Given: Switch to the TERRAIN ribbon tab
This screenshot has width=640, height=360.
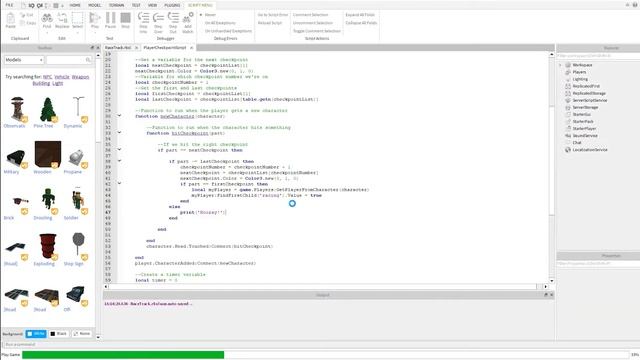Looking at the screenshot, I should [116, 5].
